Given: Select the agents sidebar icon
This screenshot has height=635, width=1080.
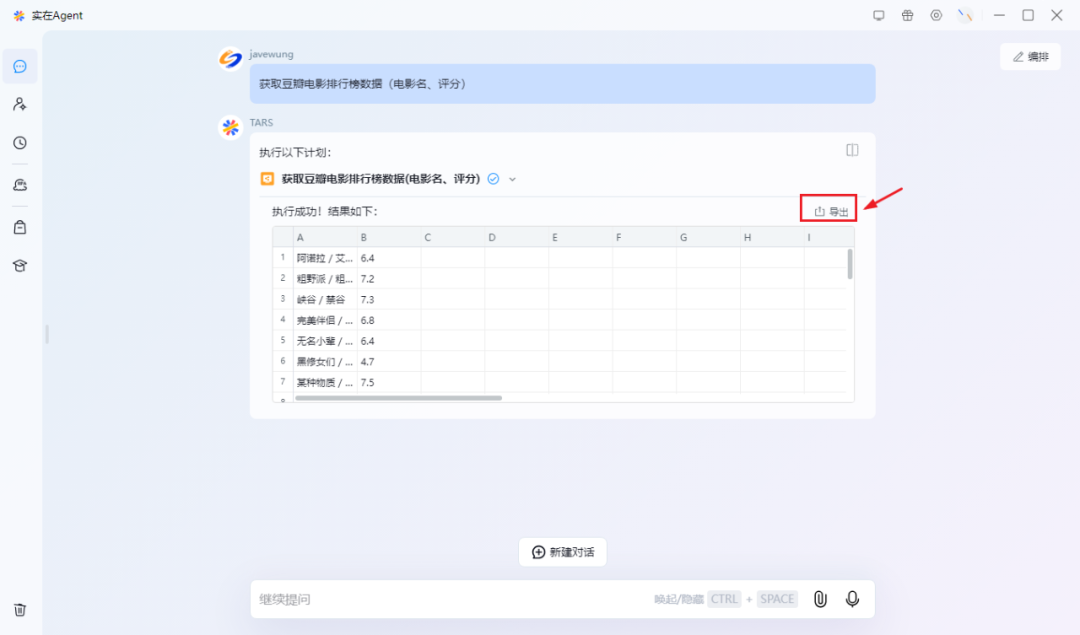Looking at the screenshot, I should tap(20, 103).
